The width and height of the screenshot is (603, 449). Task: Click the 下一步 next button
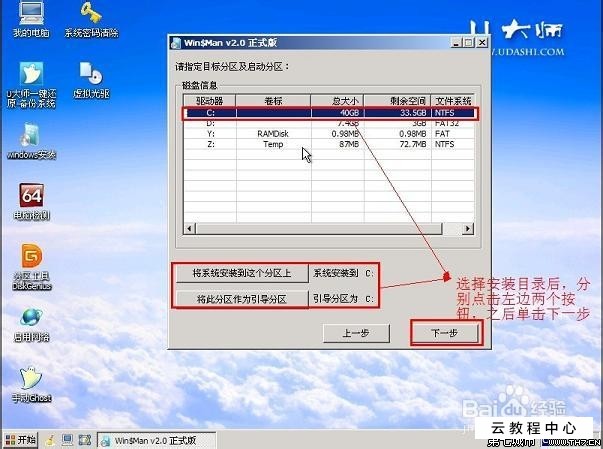pyautogui.click(x=445, y=333)
